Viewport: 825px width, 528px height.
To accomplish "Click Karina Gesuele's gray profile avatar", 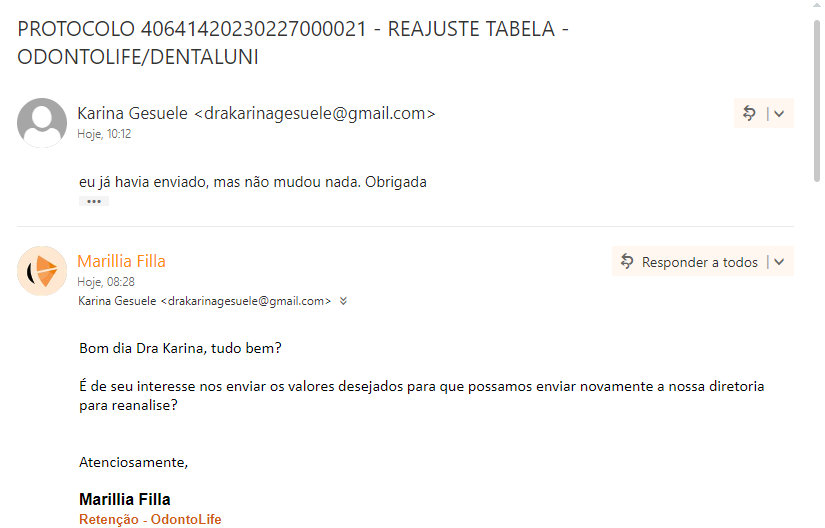I will tap(42, 123).
